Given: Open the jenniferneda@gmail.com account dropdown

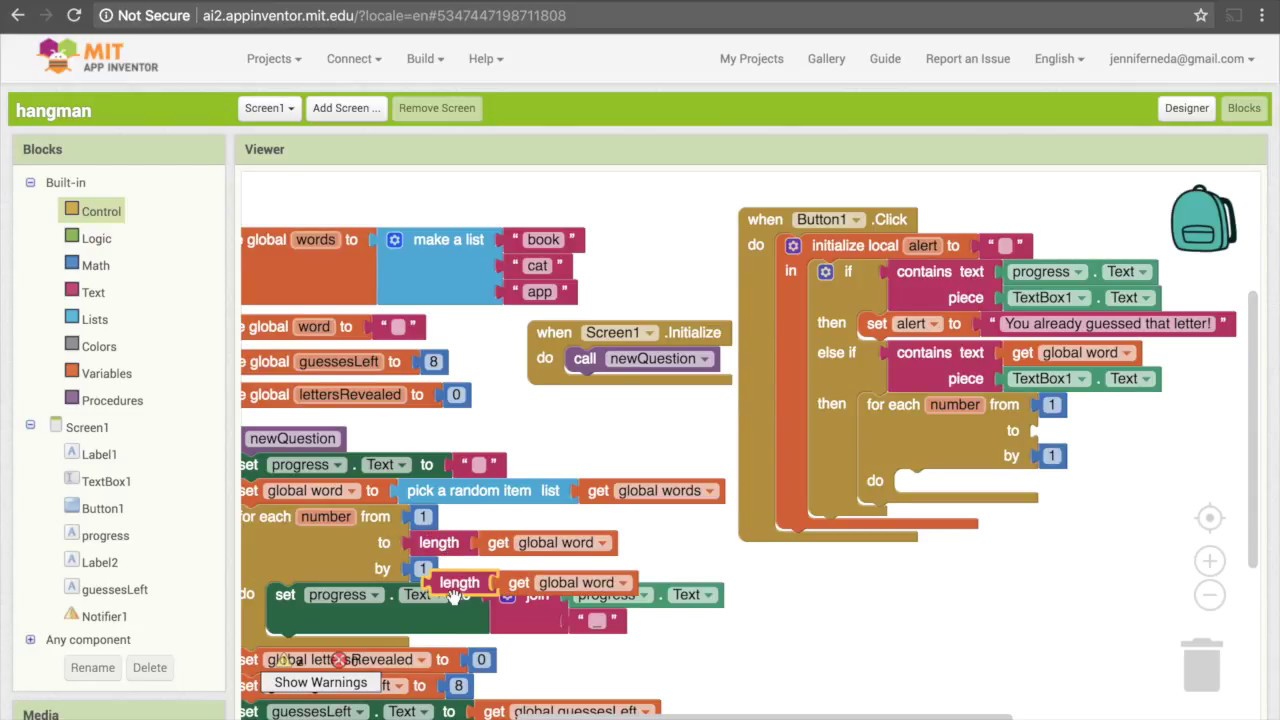Looking at the screenshot, I should 1181,59.
